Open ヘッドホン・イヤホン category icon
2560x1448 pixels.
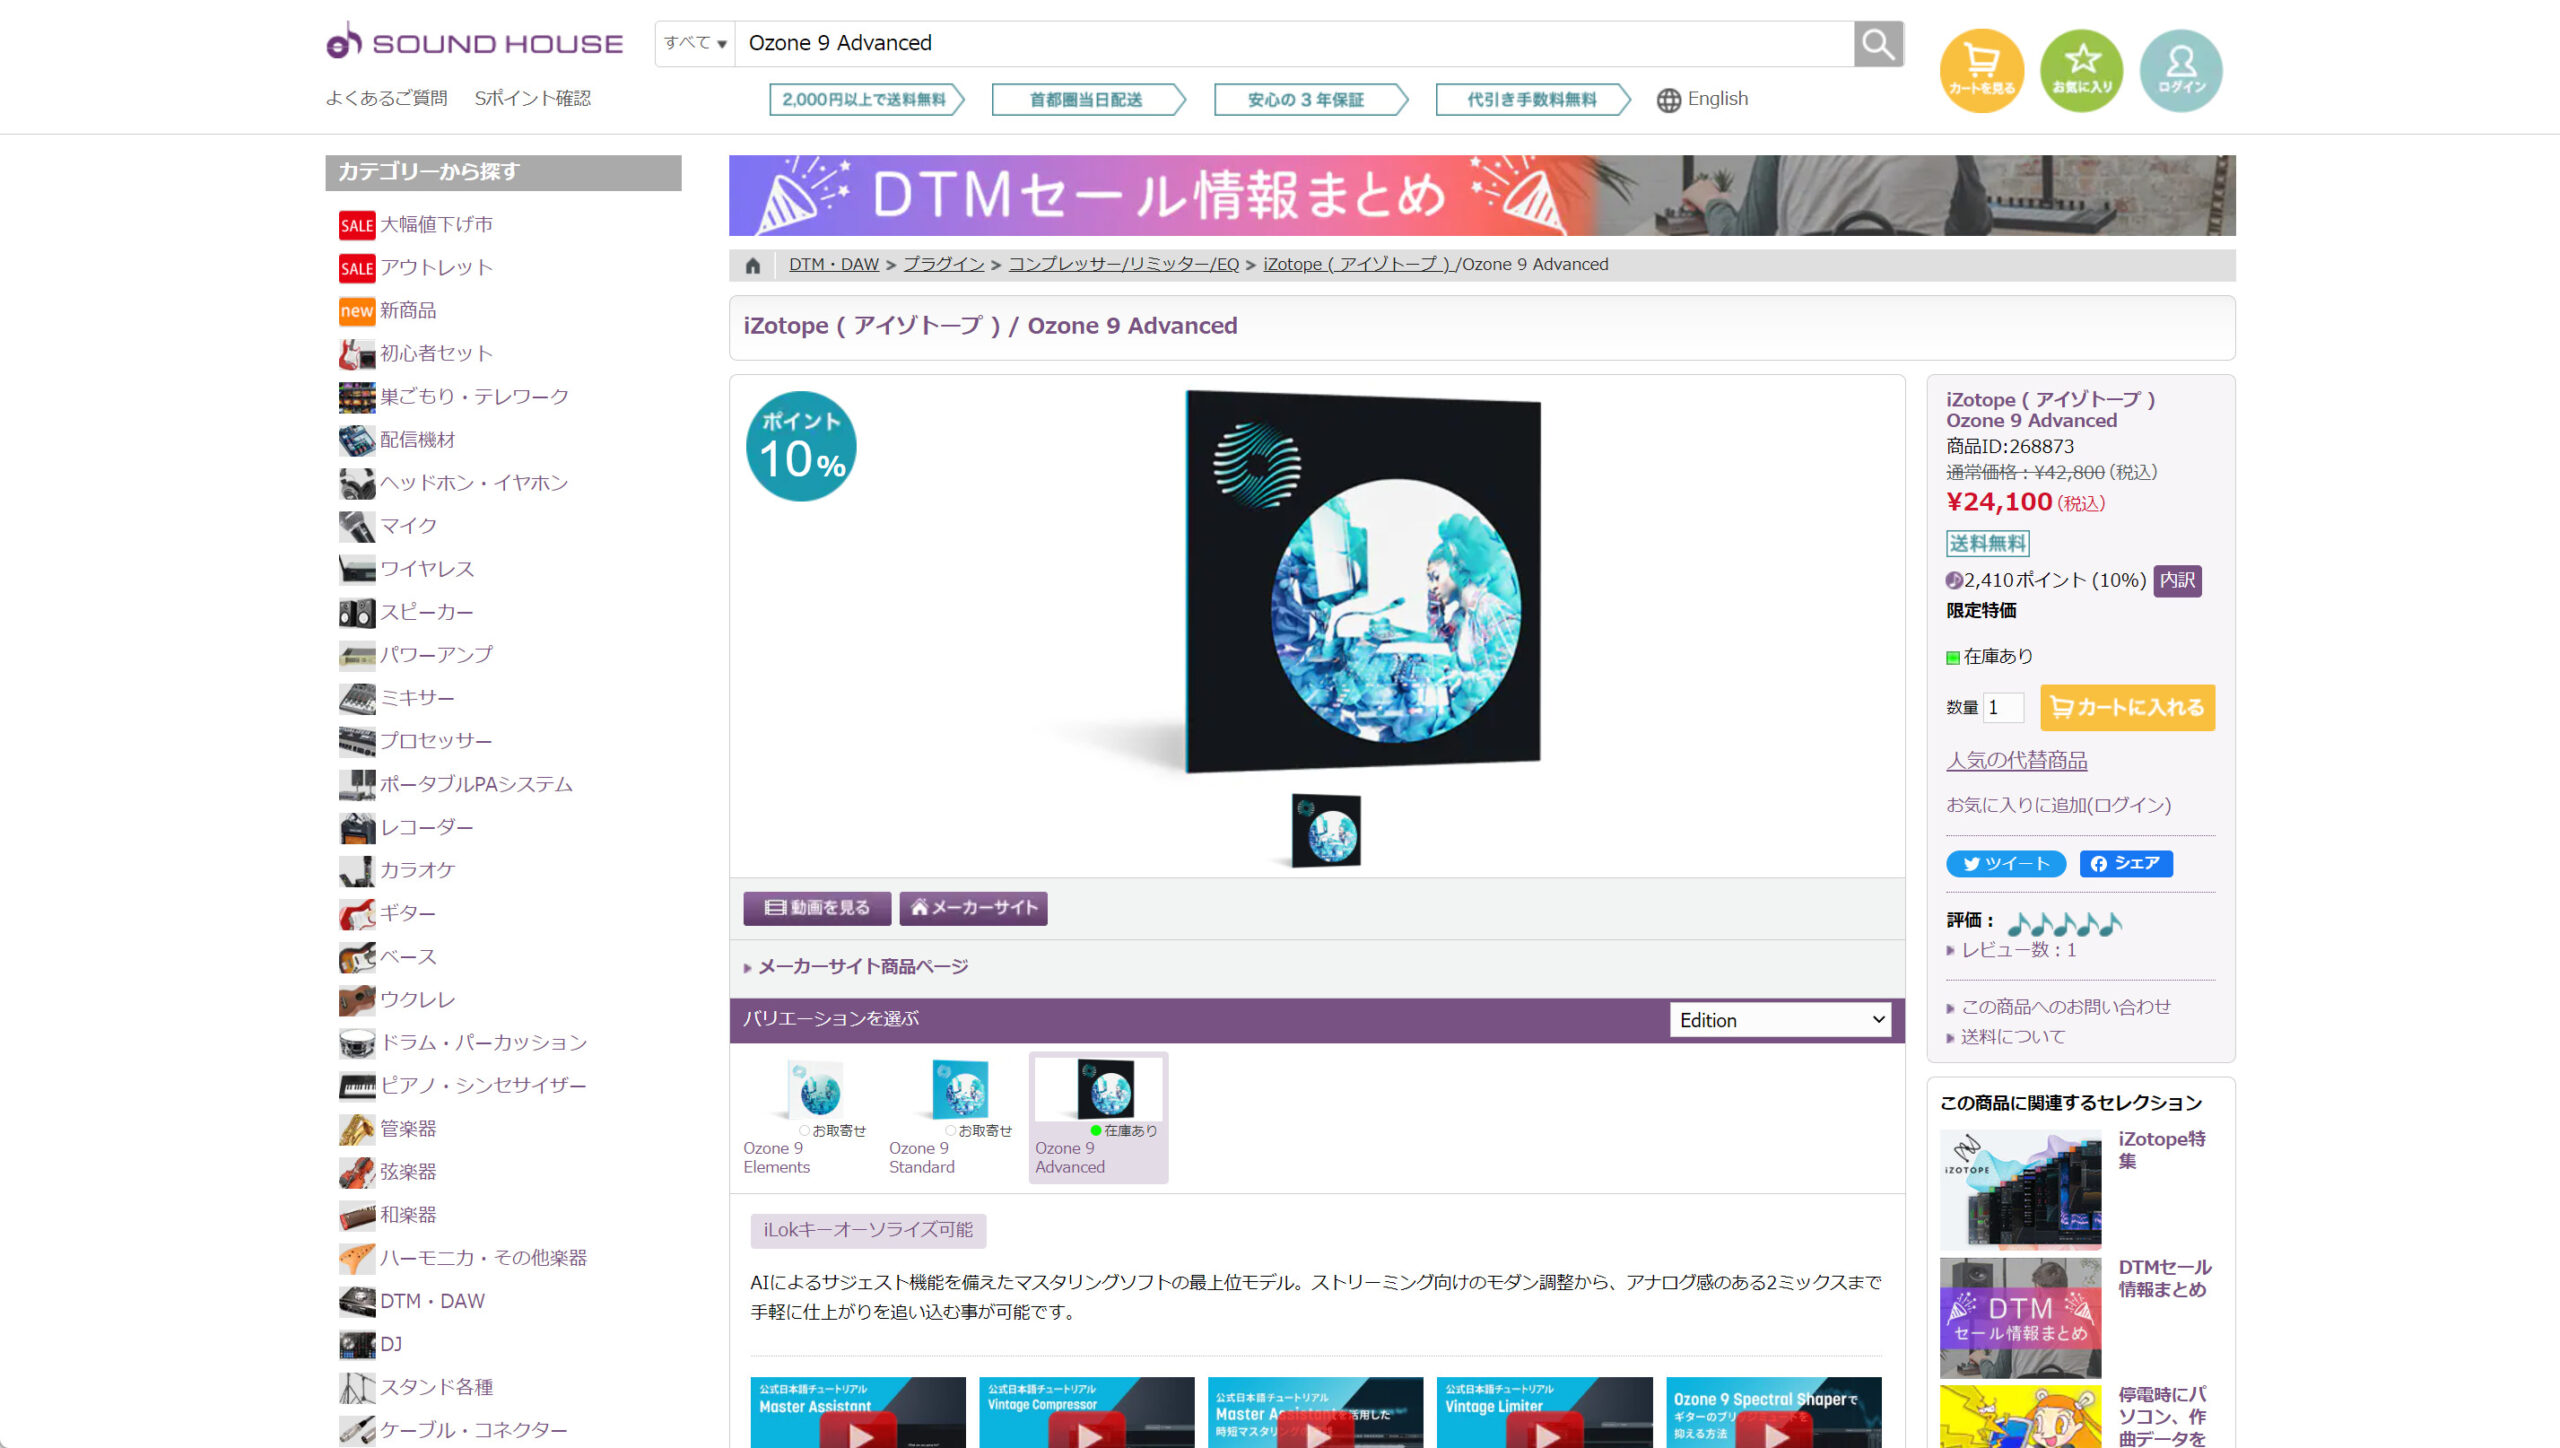(x=357, y=483)
